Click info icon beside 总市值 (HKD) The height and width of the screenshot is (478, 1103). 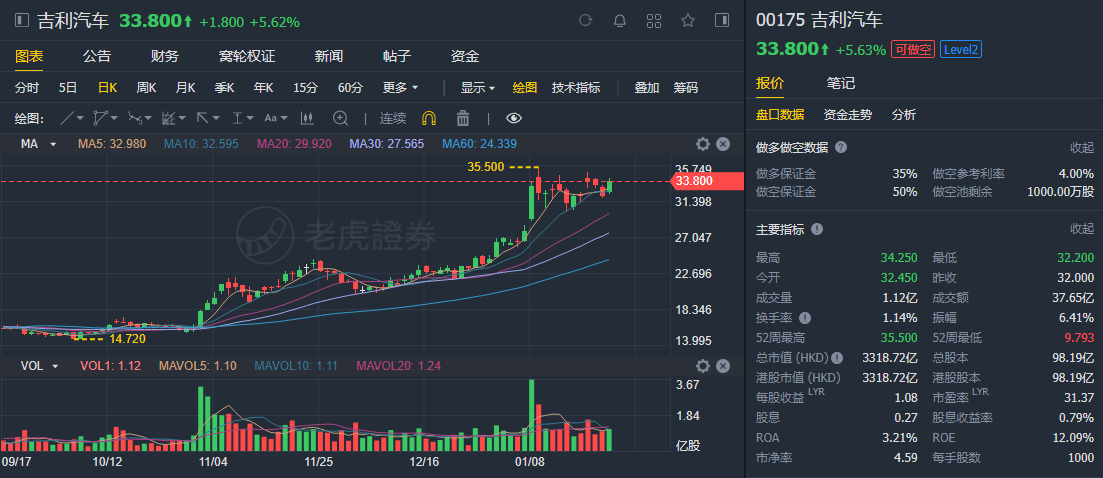(839, 357)
